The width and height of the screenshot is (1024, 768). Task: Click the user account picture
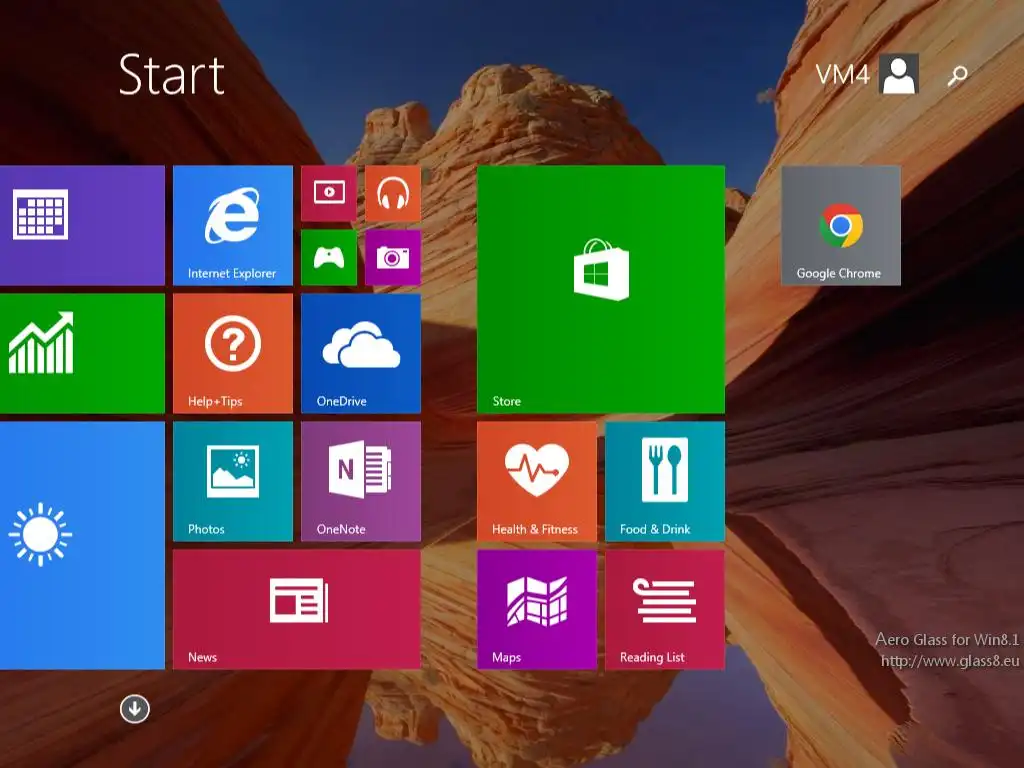(899, 74)
